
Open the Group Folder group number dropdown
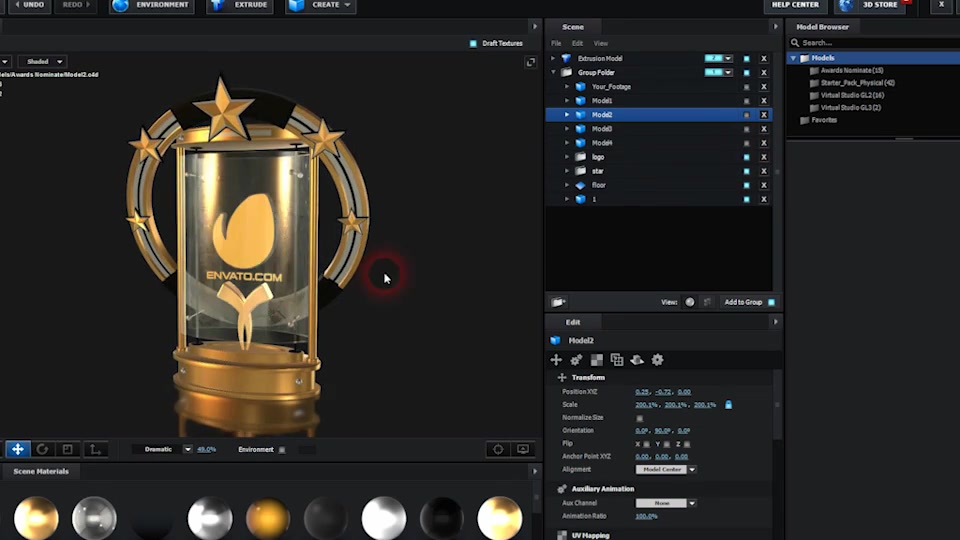[728, 73]
